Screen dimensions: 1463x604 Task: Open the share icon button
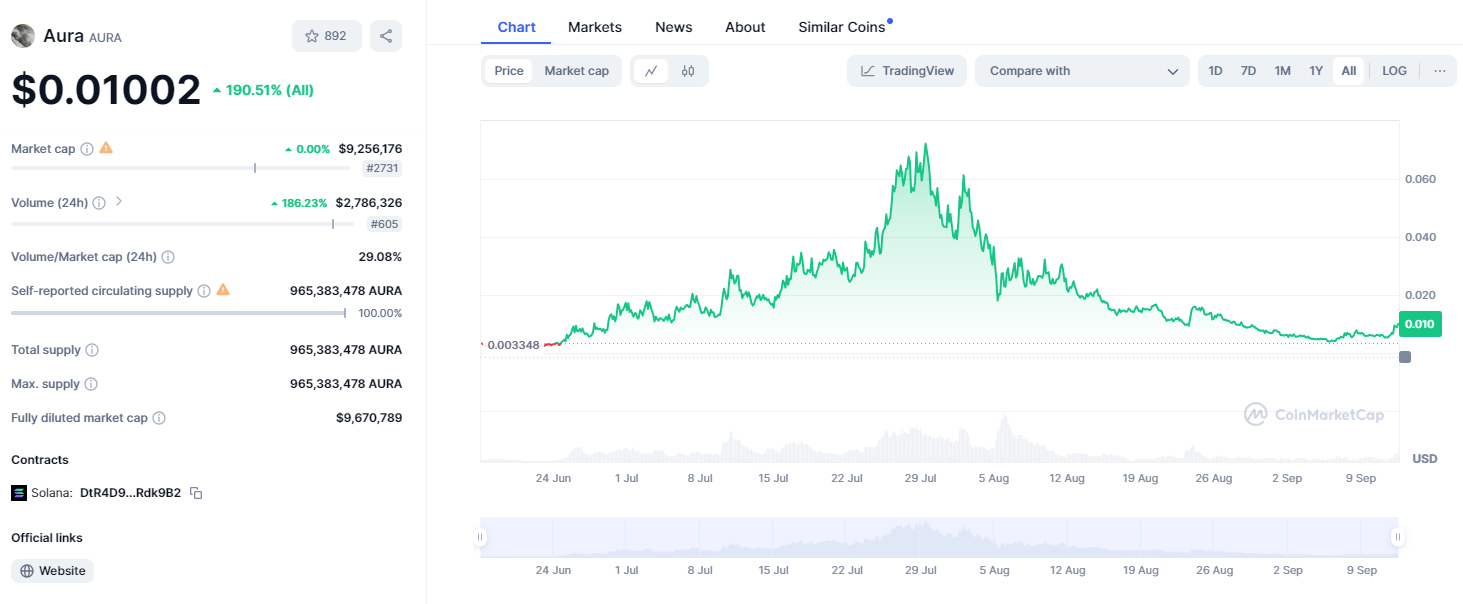386,36
